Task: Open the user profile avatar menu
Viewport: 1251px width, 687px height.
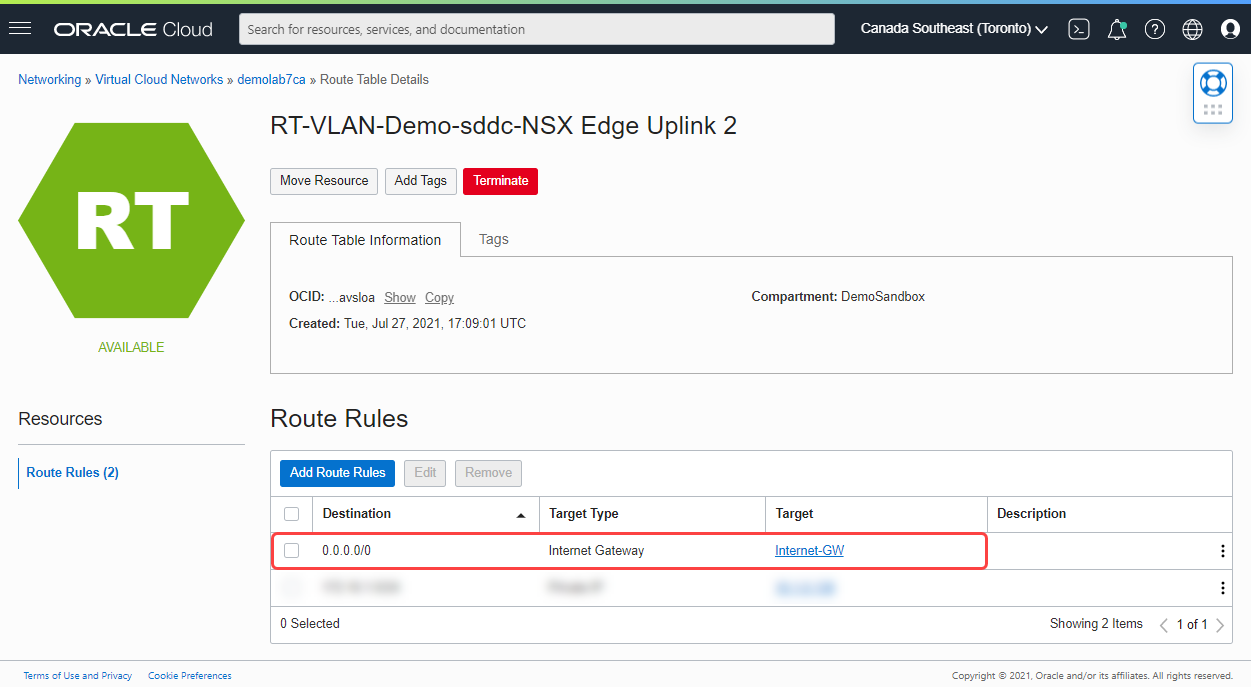Action: 1230,28
